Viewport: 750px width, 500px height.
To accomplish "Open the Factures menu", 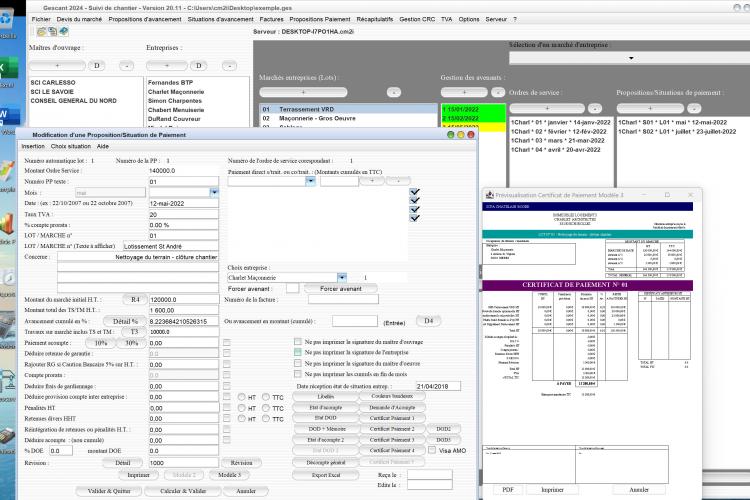I will (x=272, y=19).
